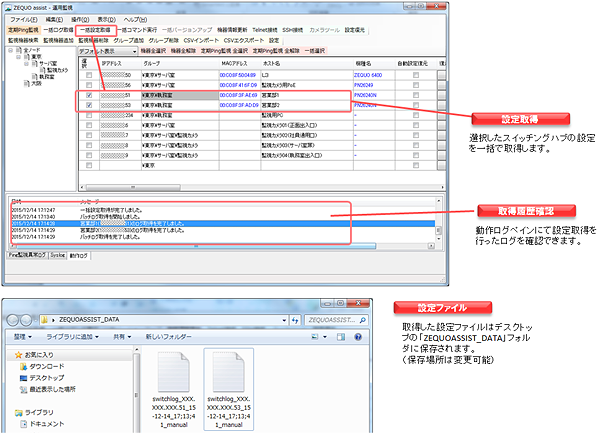Image resolution: width=600 pixels, height=433 pixels.
Task: Click the device table horizontal scrollbar thumb
Action: click(133, 187)
